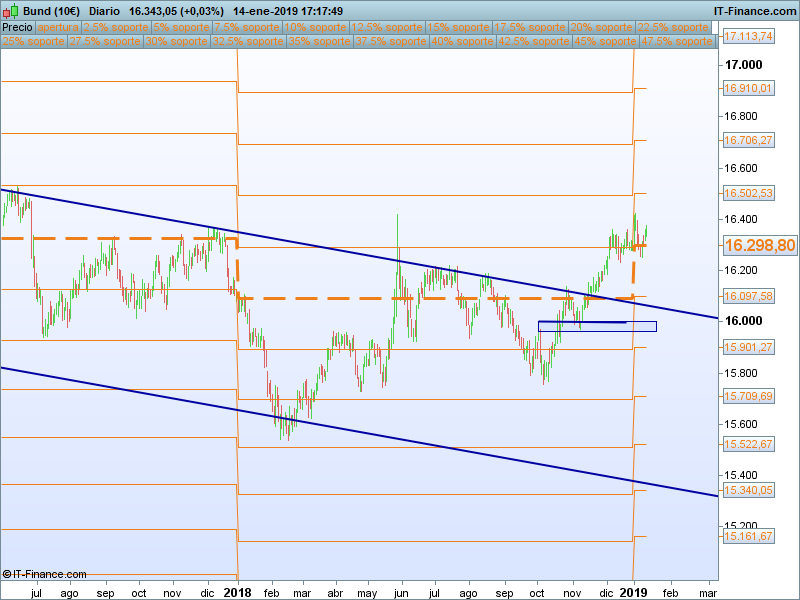This screenshot has width=800, height=600.
Task: Open the Diario timeframe label
Action: coord(105,11)
